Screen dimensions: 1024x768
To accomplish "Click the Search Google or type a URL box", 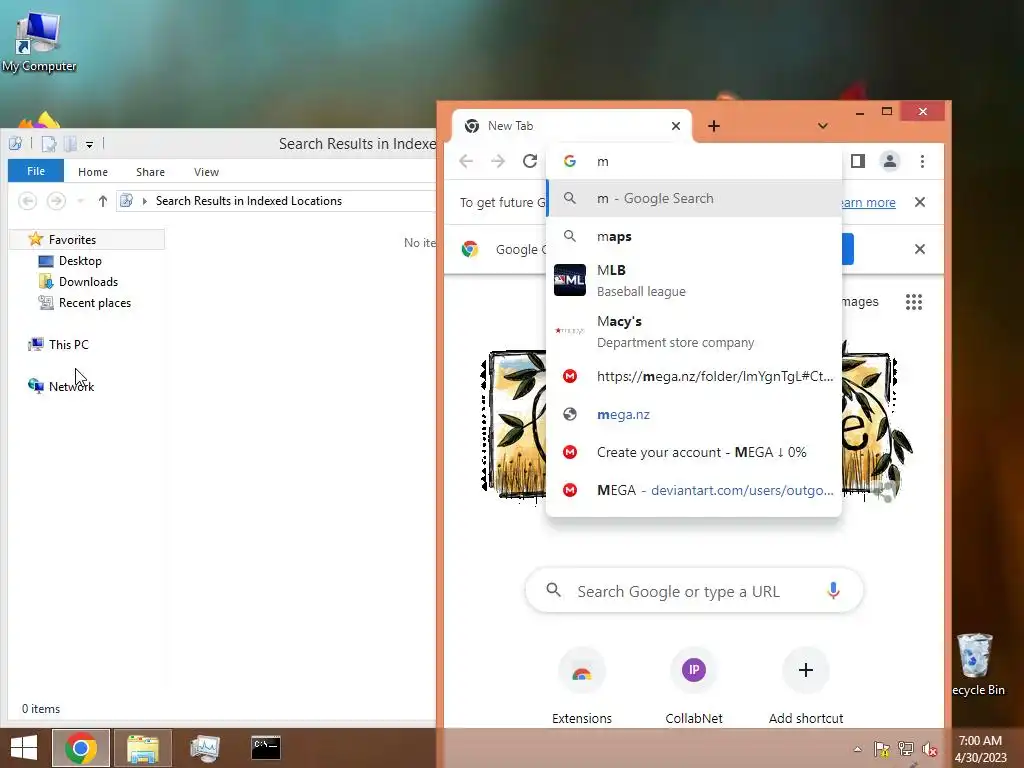I will tap(694, 591).
